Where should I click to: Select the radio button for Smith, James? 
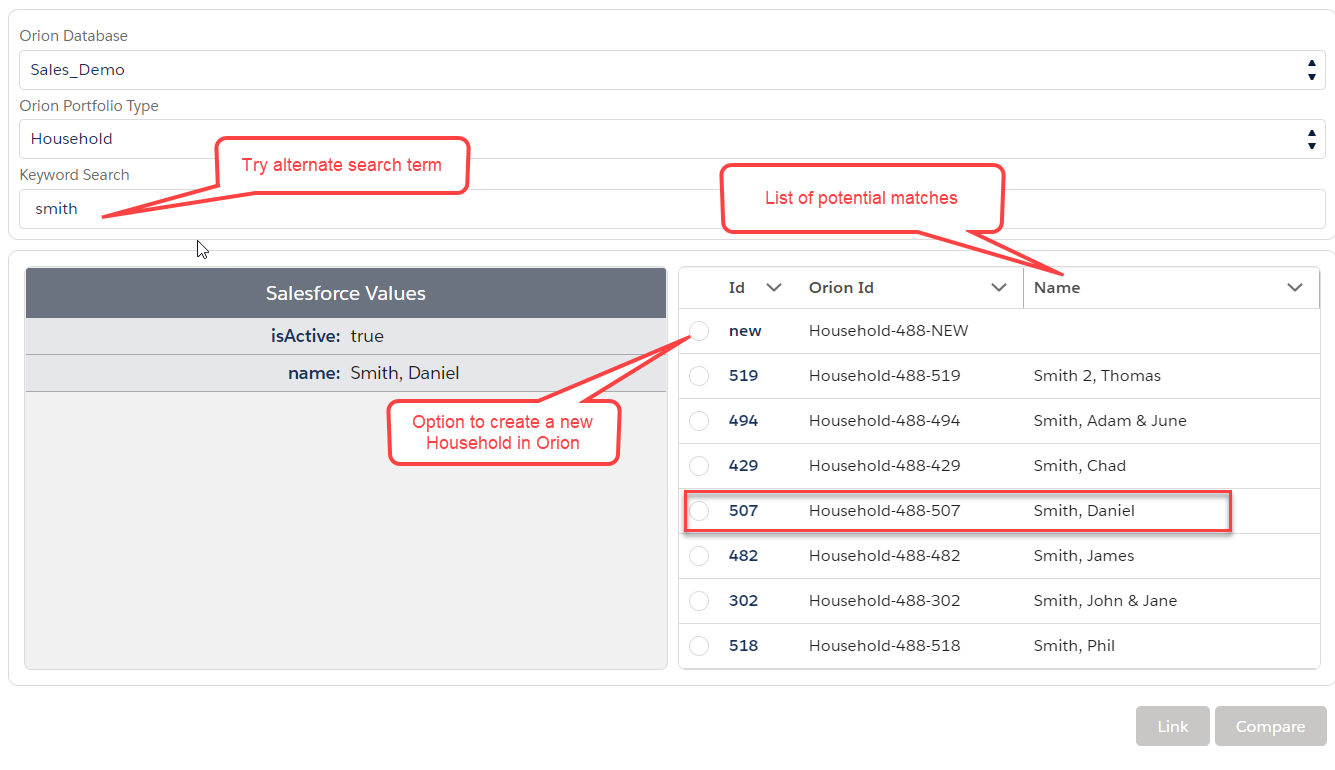click(x=699, y=556)
